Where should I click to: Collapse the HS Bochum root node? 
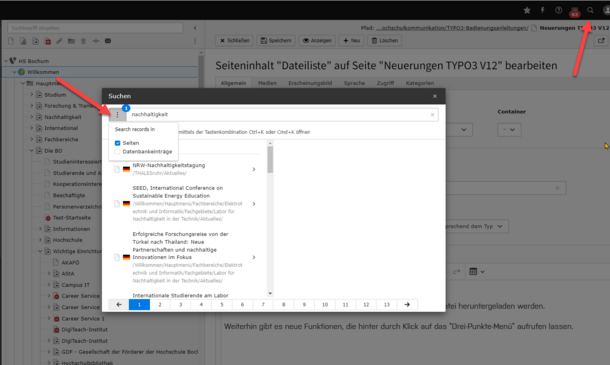tap(6, 61)
